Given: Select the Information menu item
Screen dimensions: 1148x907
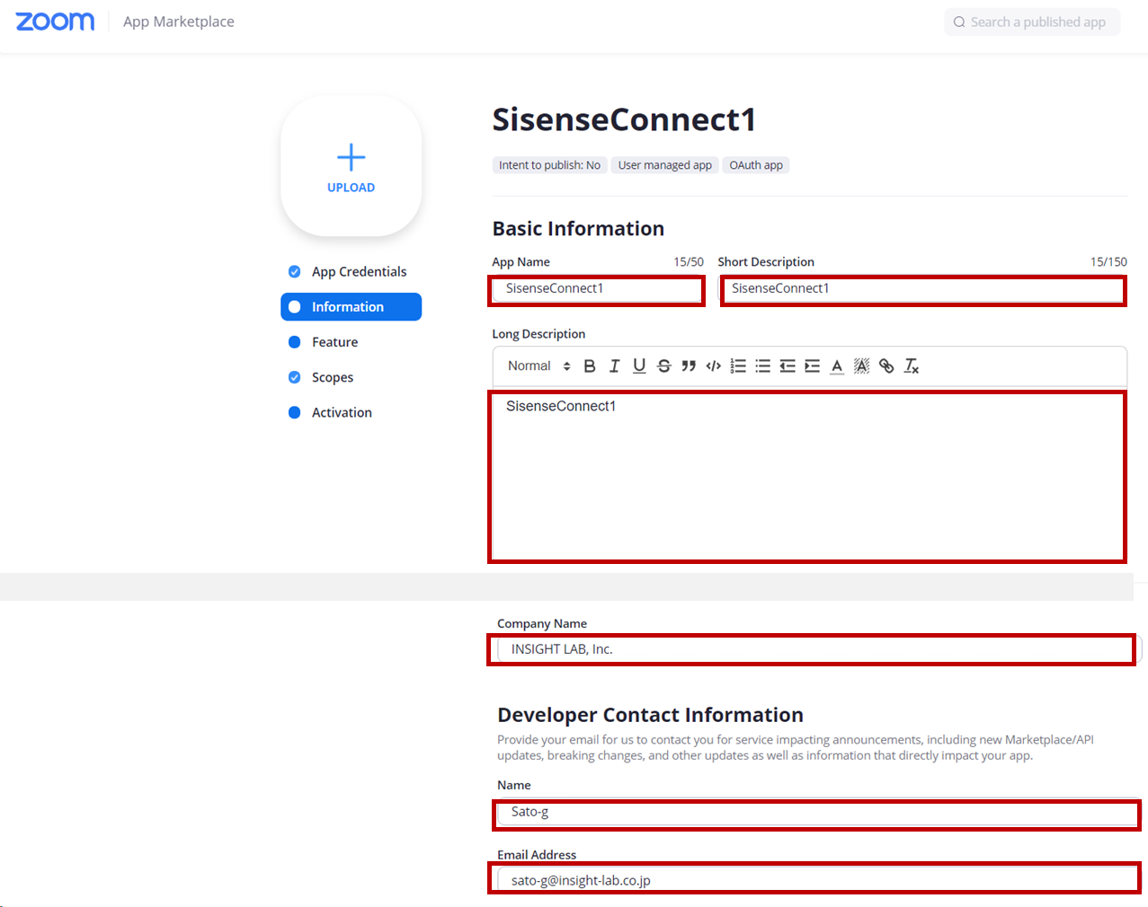Looking at the screenshot, I should [x=351, y=307].
